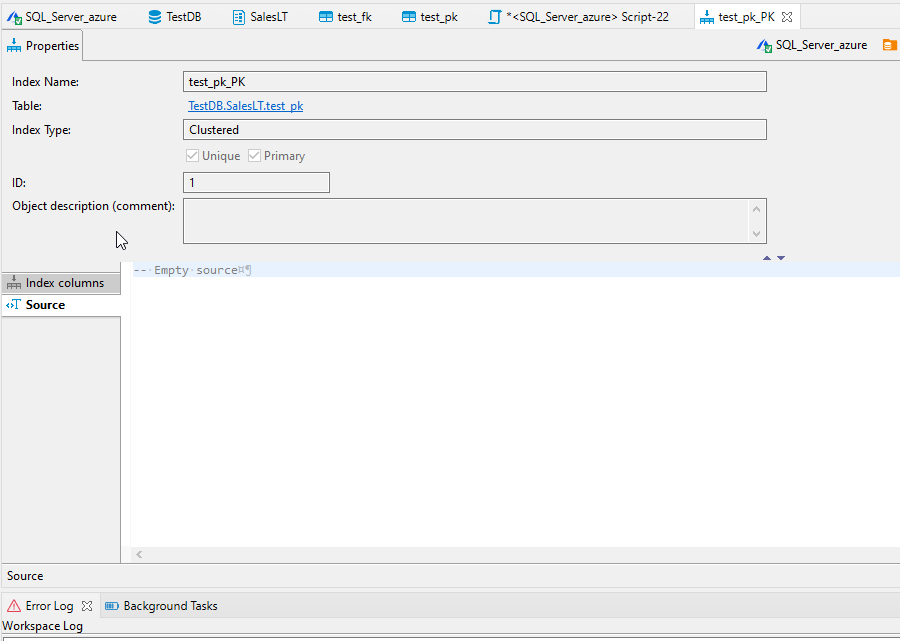Expand the source editor with the down arrow
The image size is (900, 641).
(x=780, y=257)
